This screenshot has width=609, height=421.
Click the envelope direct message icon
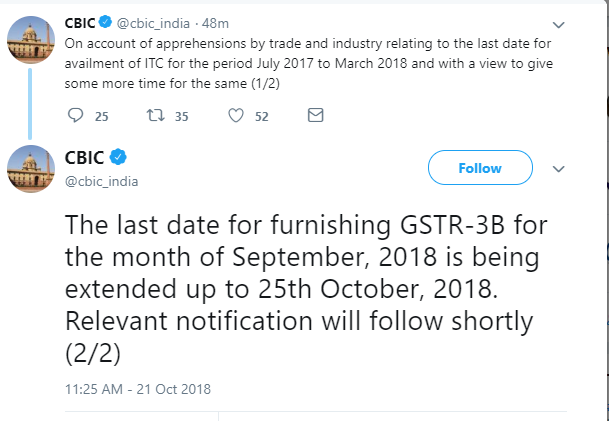[x=315, y=115]
